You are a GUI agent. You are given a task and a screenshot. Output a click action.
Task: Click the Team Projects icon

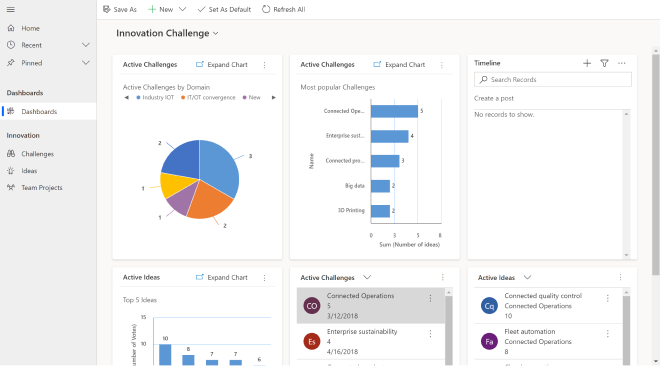point(11,187)
